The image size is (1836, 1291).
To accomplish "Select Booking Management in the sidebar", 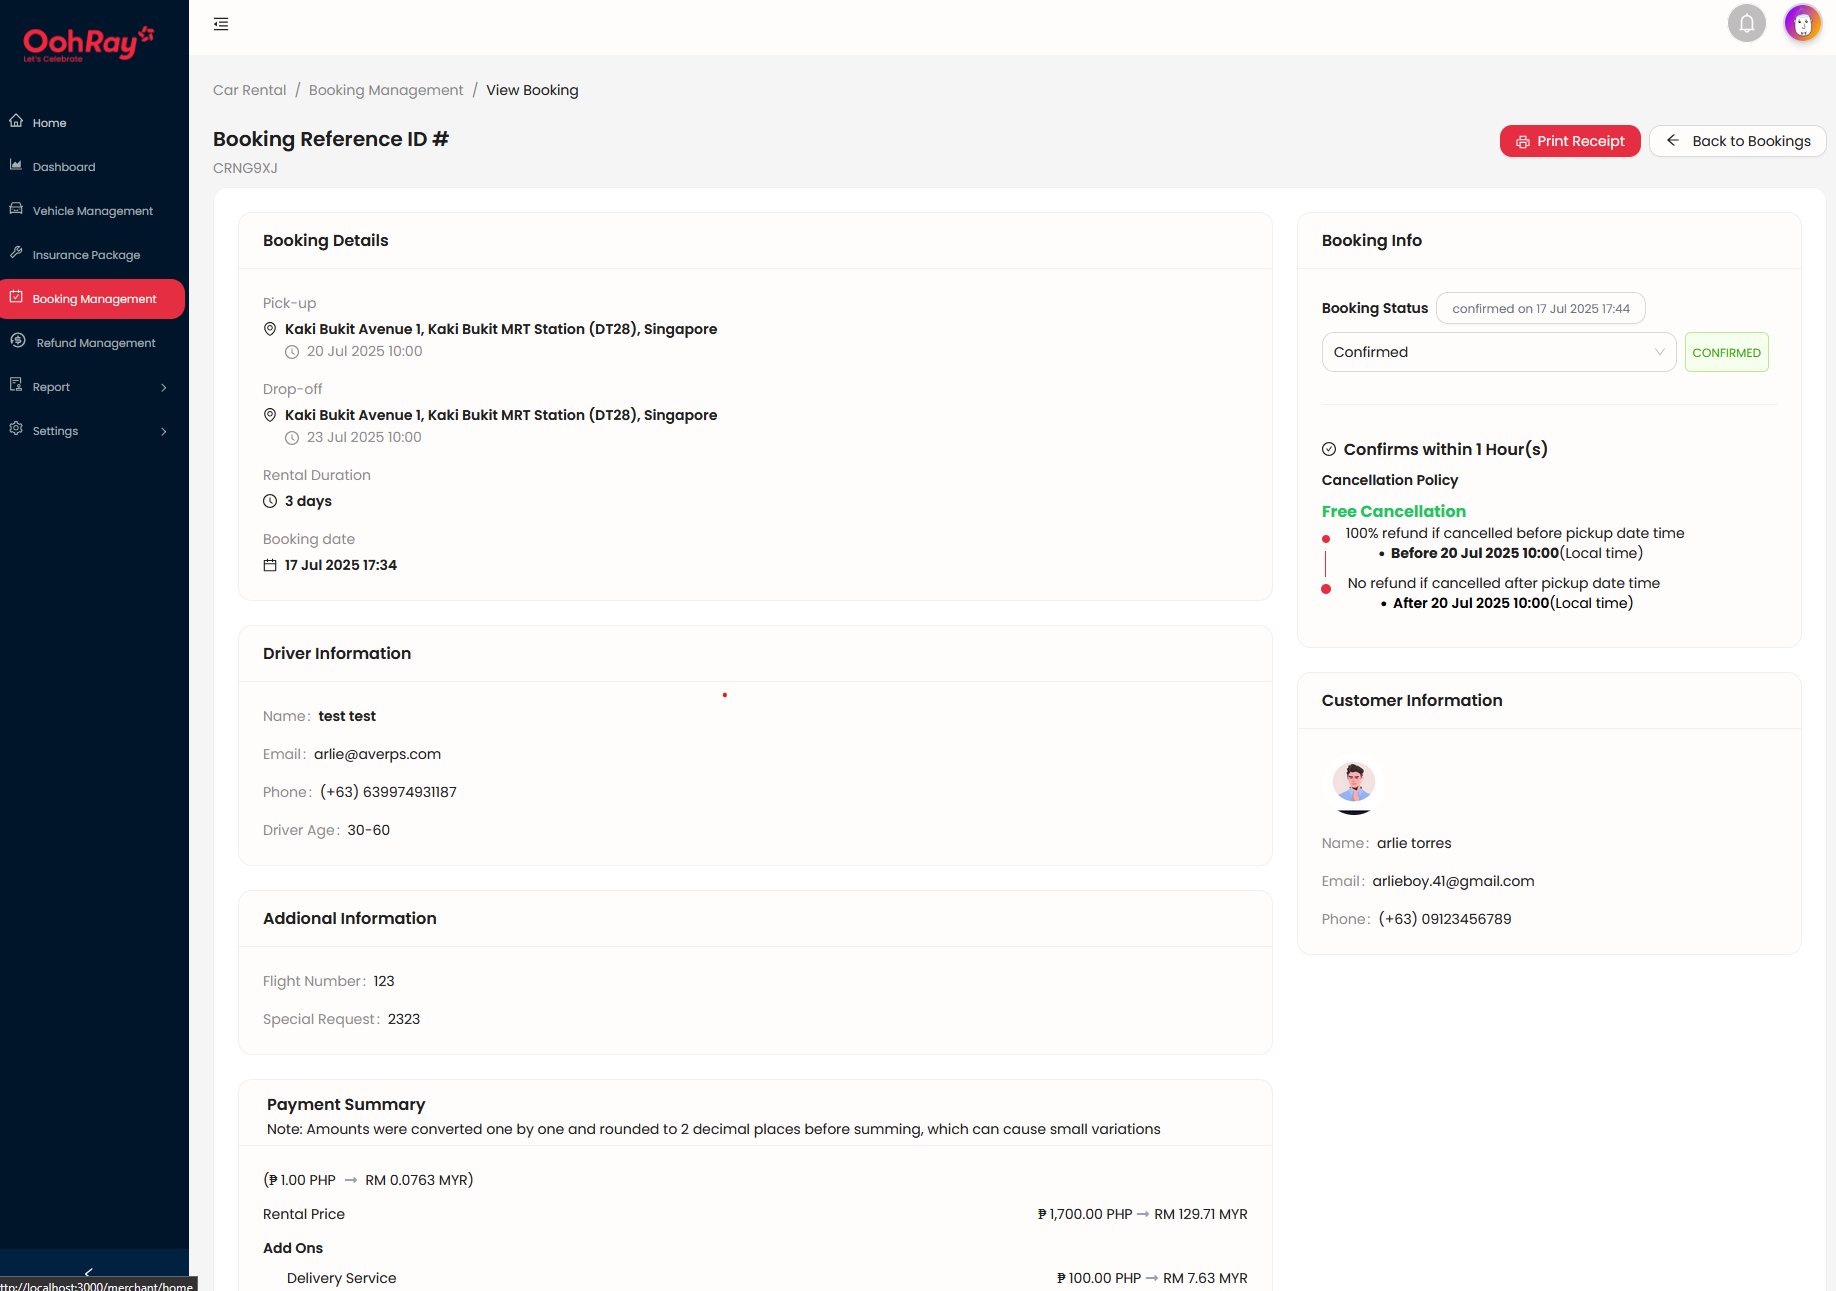I will coord(93,298).
